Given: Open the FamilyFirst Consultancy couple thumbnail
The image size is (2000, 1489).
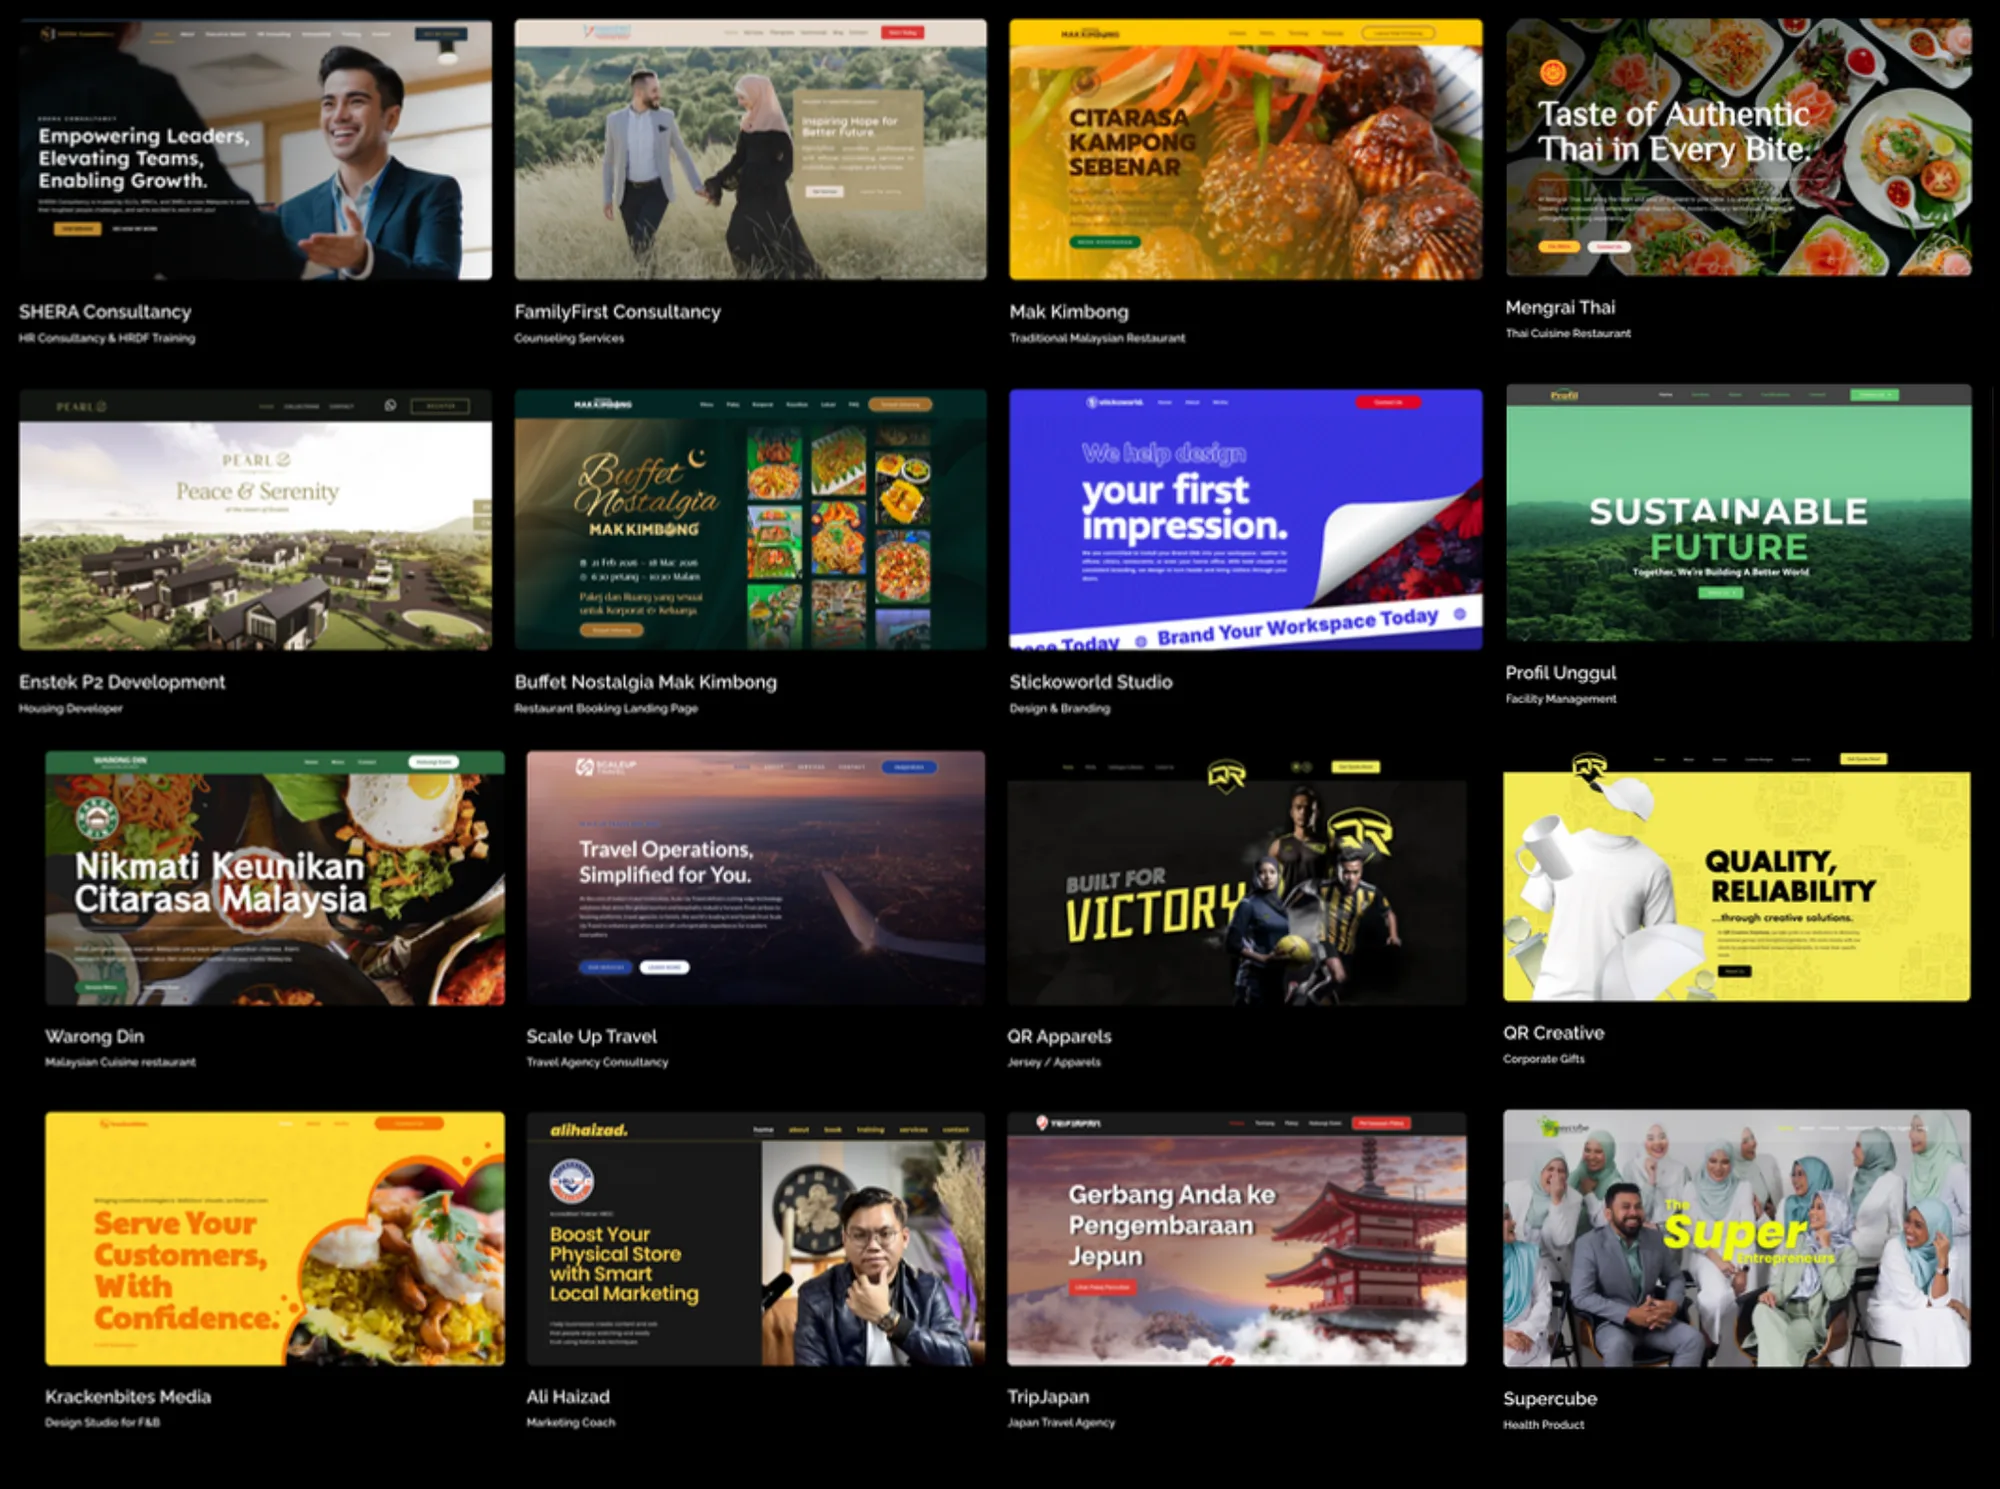Looking at the screenshot, I should [x=750, y=150].
